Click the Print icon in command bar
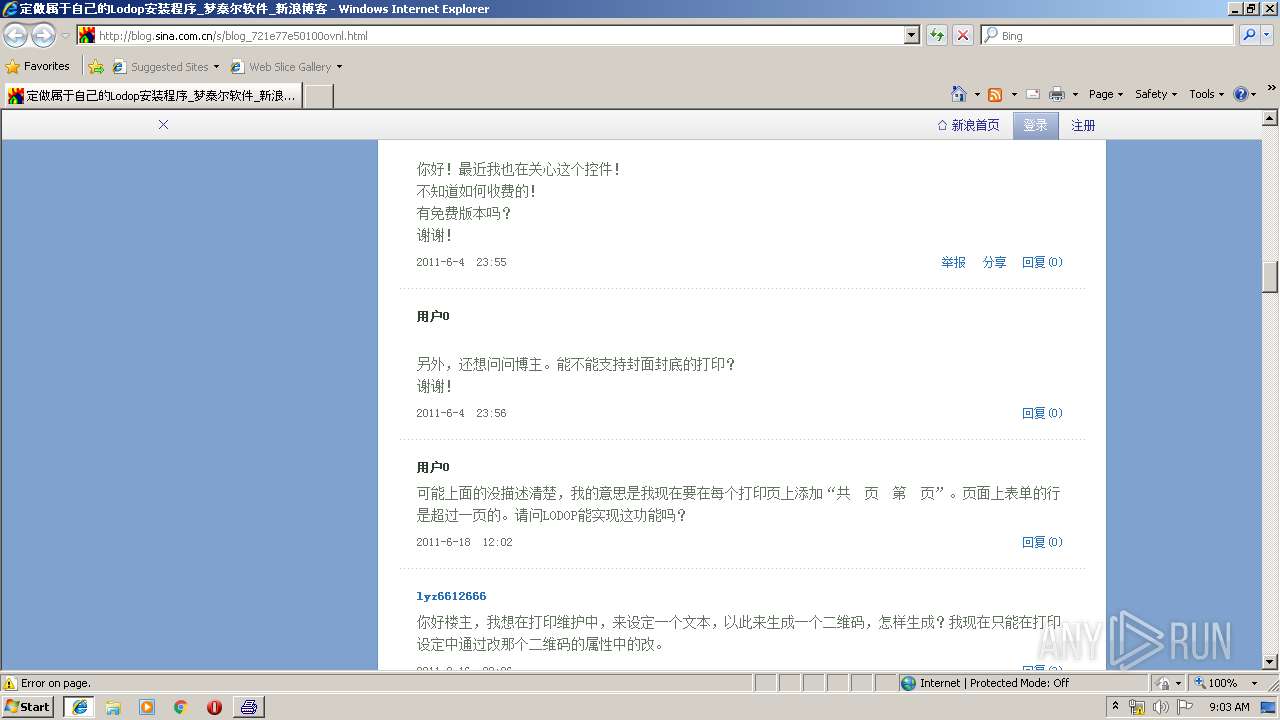The width and height of the screenshot is (1280, 720). point(1057,94)
